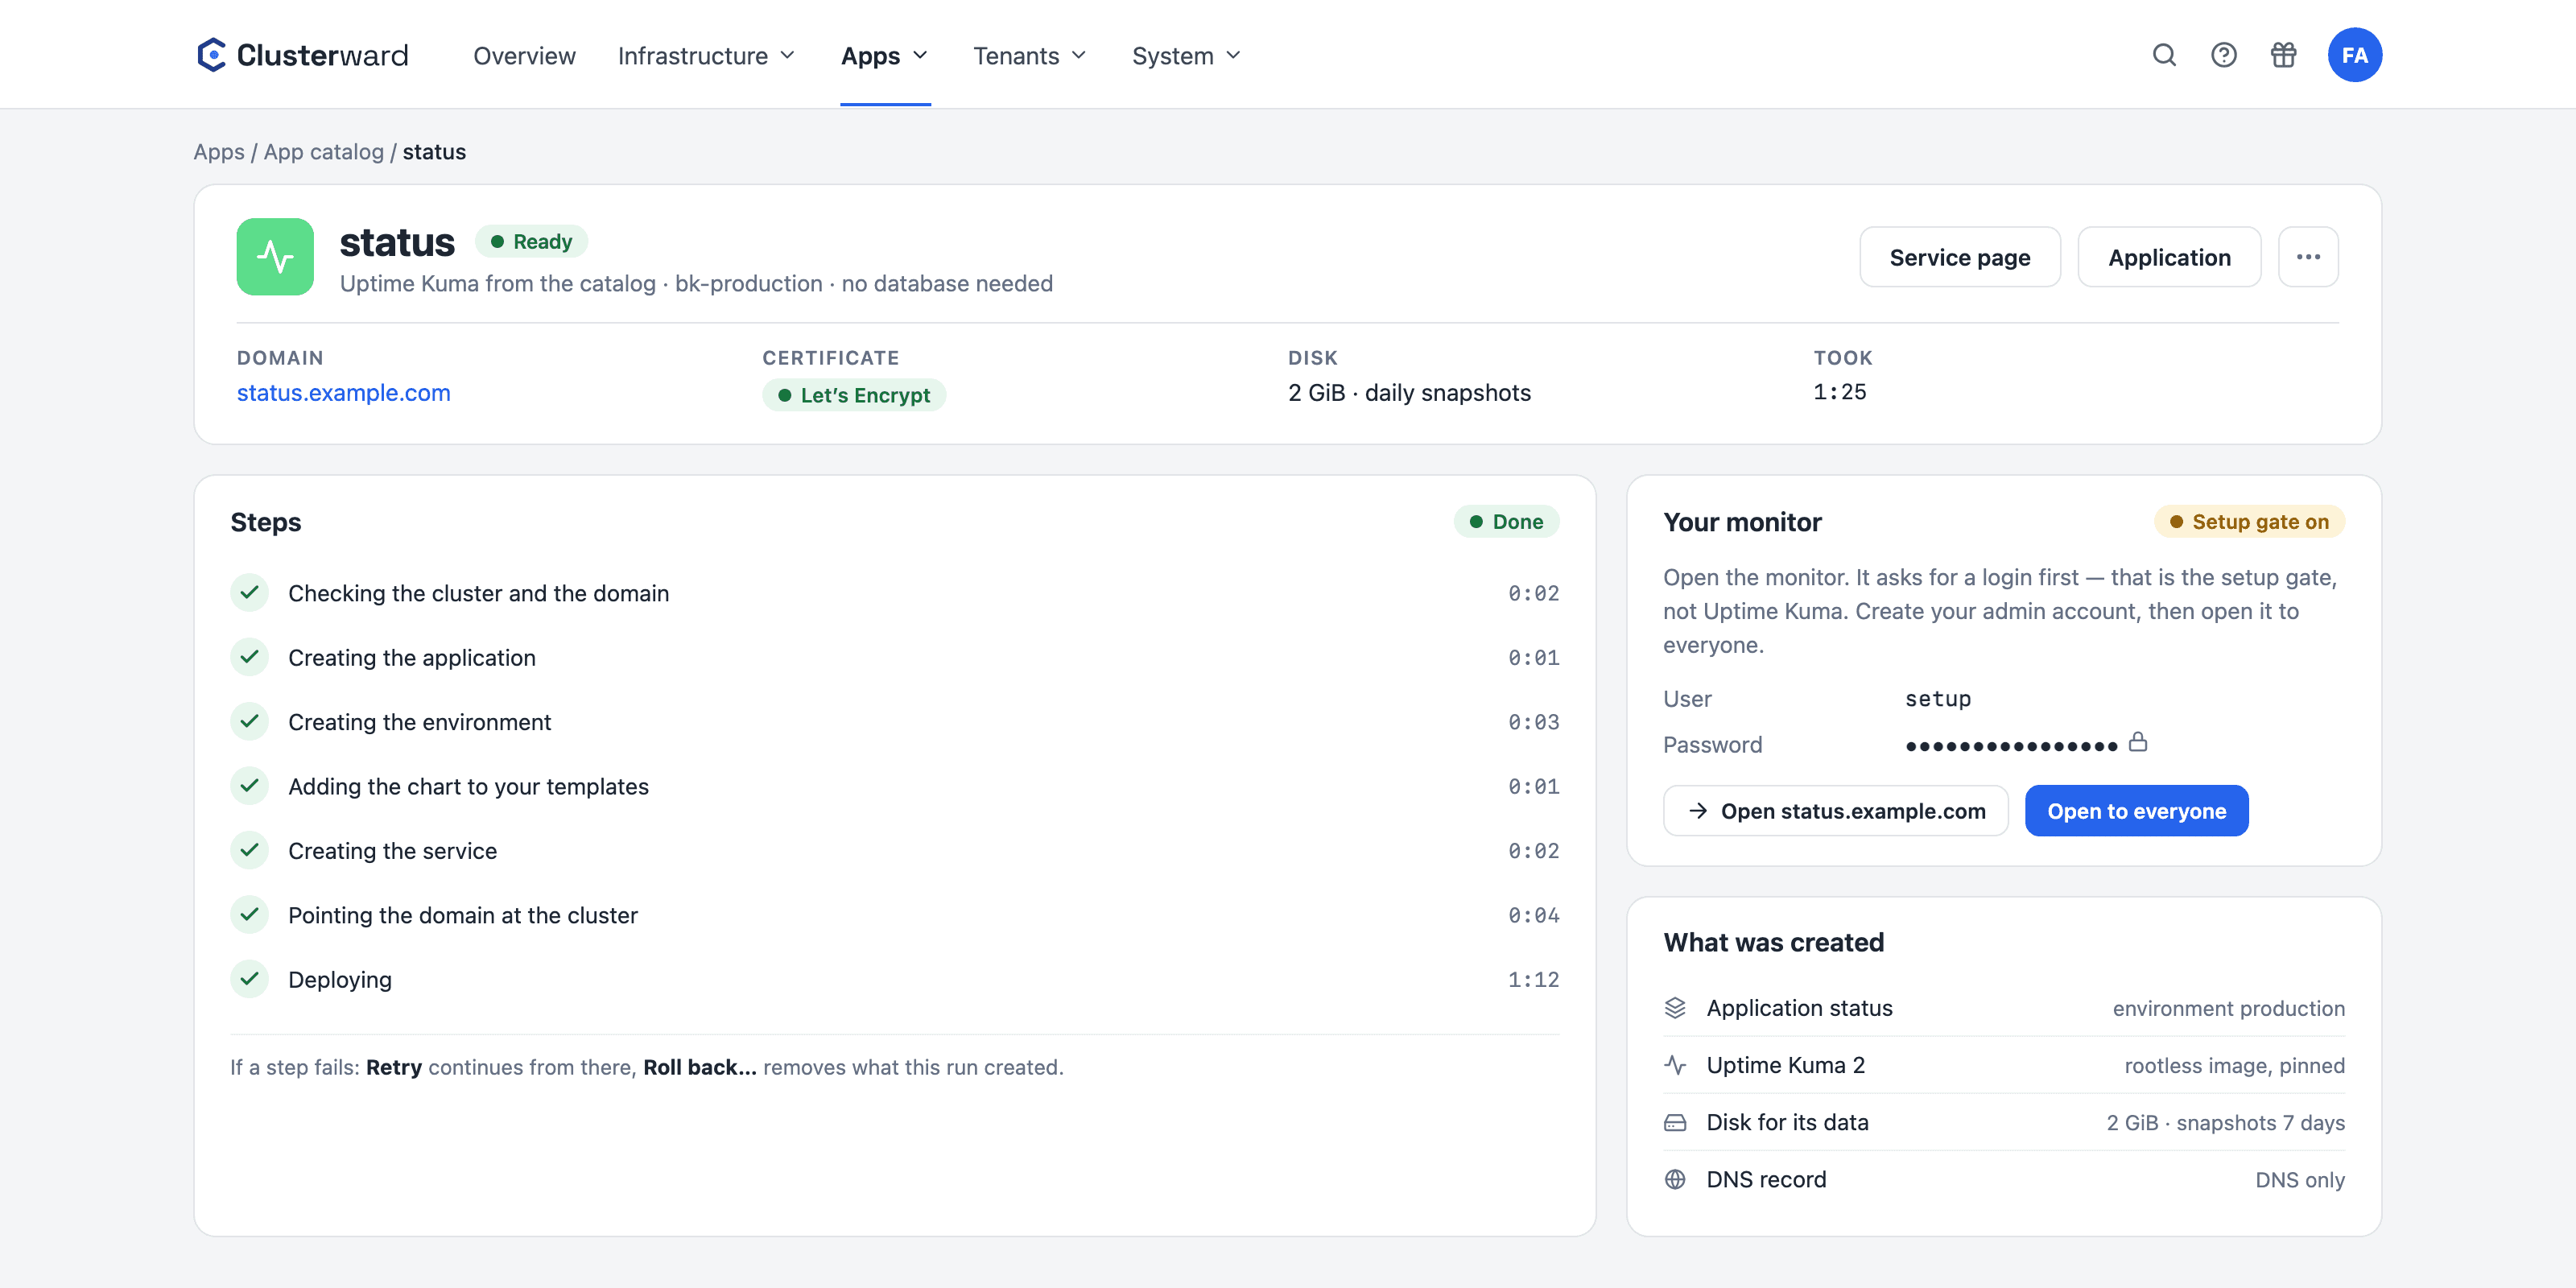Expand the Tenants menu chevron
The height and width of the screenshot is (1288, 2576).
[x=1079, y=56]
